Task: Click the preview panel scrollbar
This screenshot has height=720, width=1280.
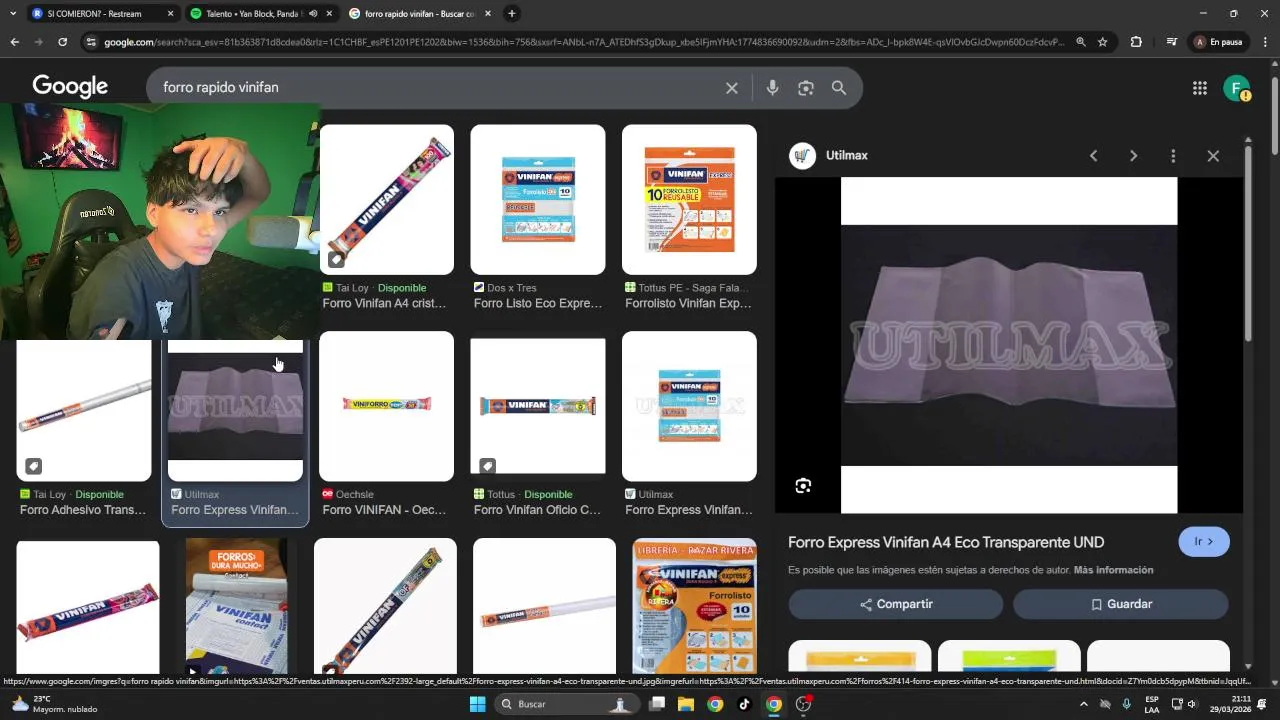Action: click(1248, 243)
